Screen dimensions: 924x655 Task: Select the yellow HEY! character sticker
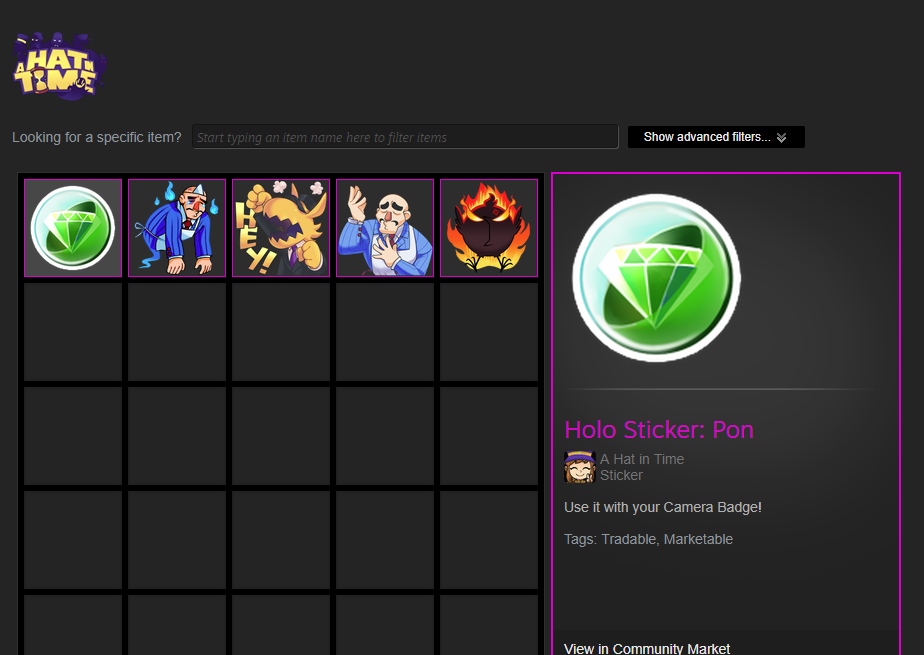tap(281, 228)
